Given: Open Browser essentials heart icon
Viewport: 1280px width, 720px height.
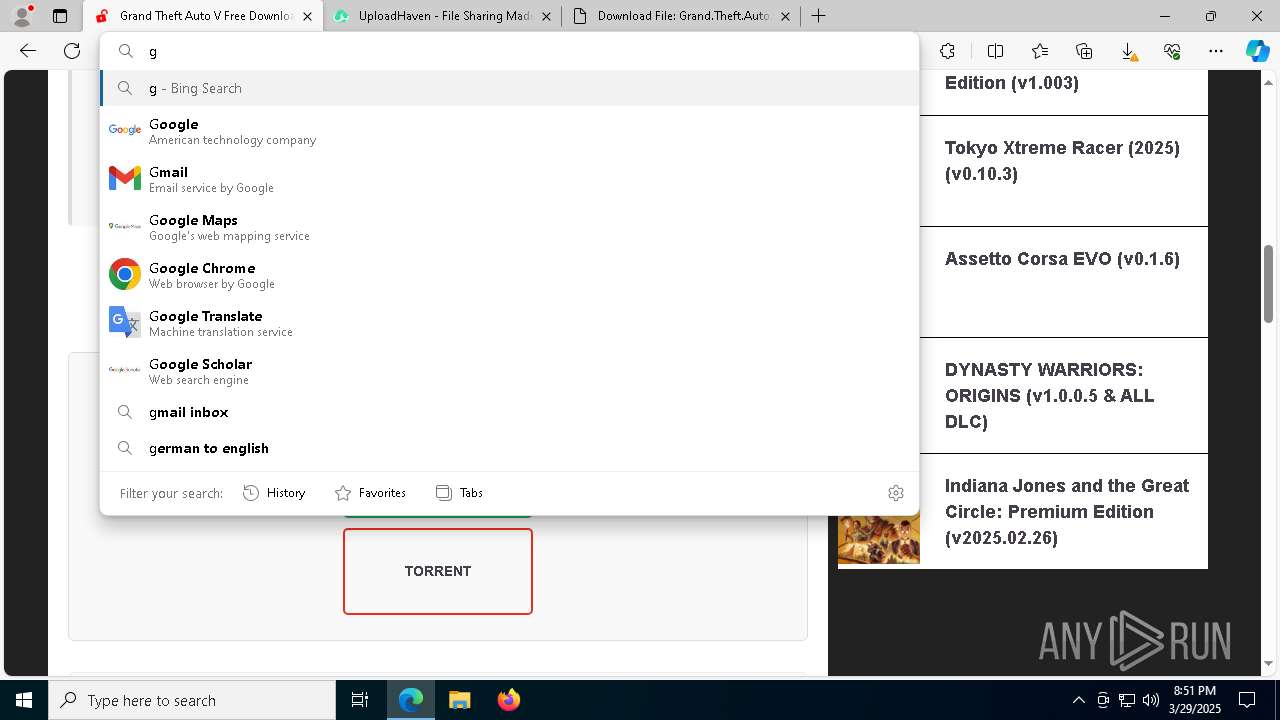Looking at the screenshot, I should pos(1172,51).
